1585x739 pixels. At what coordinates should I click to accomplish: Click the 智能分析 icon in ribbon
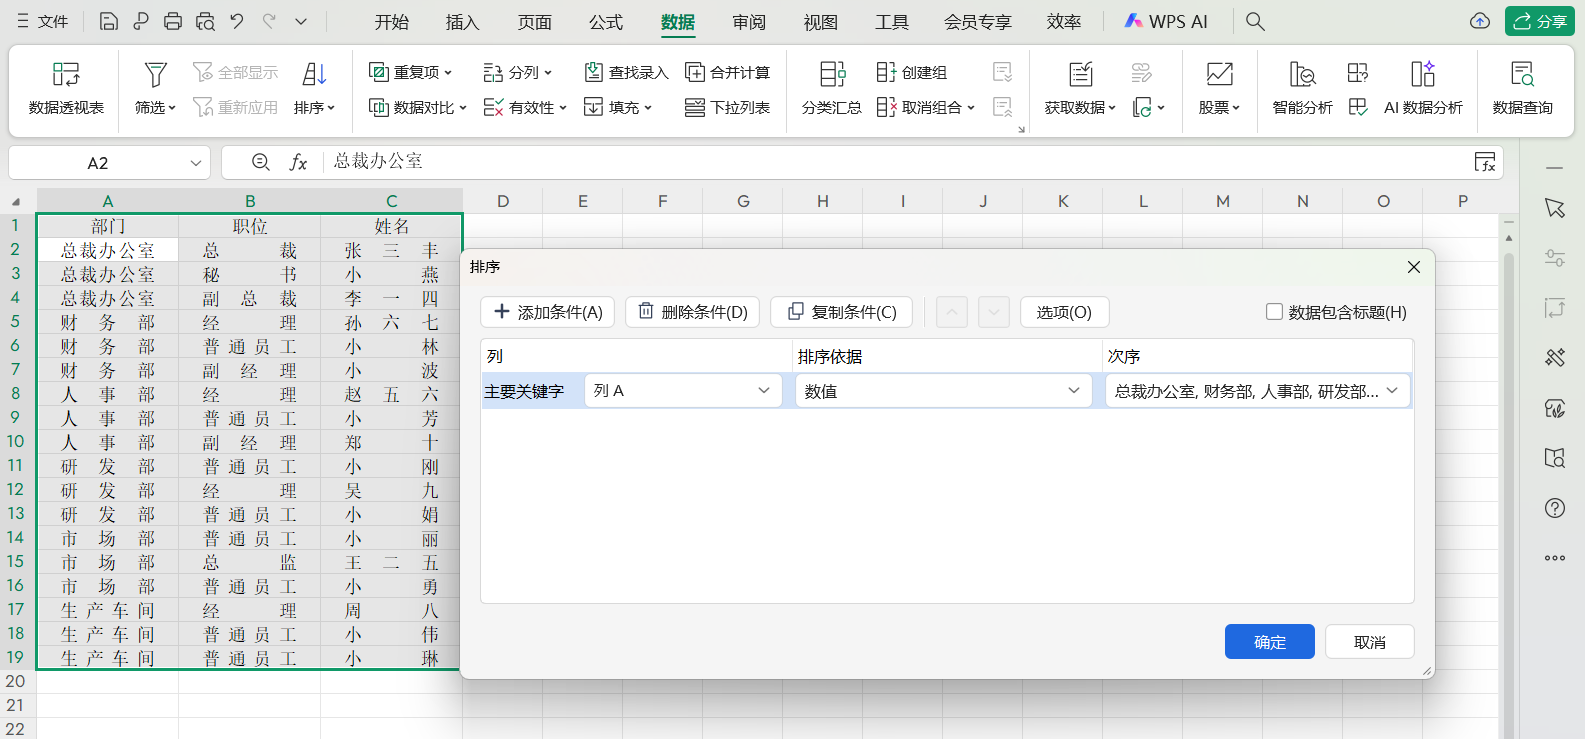coord(1302,74)
